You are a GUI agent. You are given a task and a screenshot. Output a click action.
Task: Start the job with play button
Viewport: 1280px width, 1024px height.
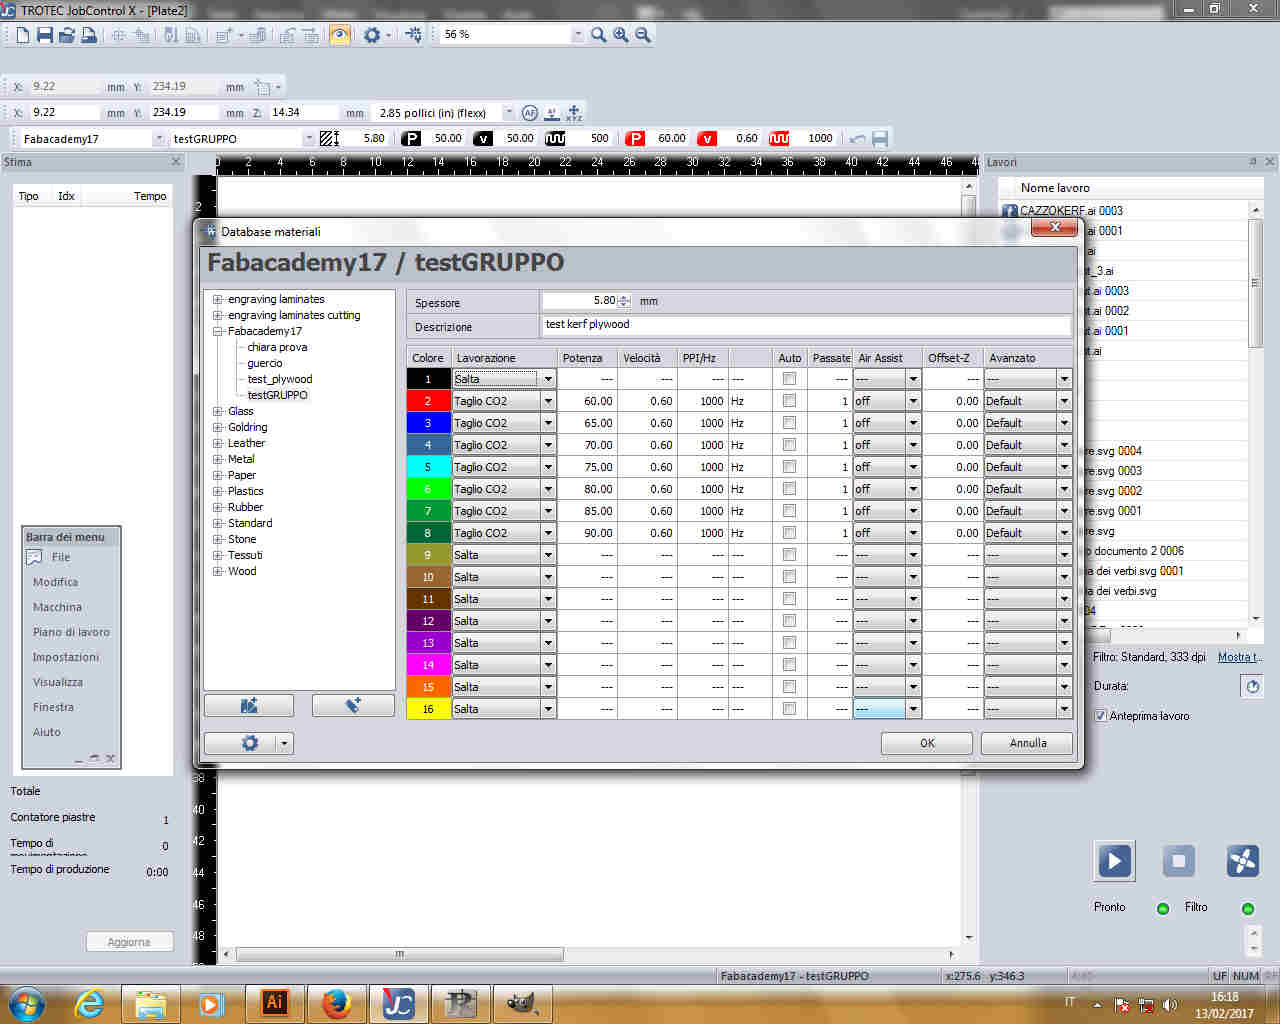click(1114, 861)
